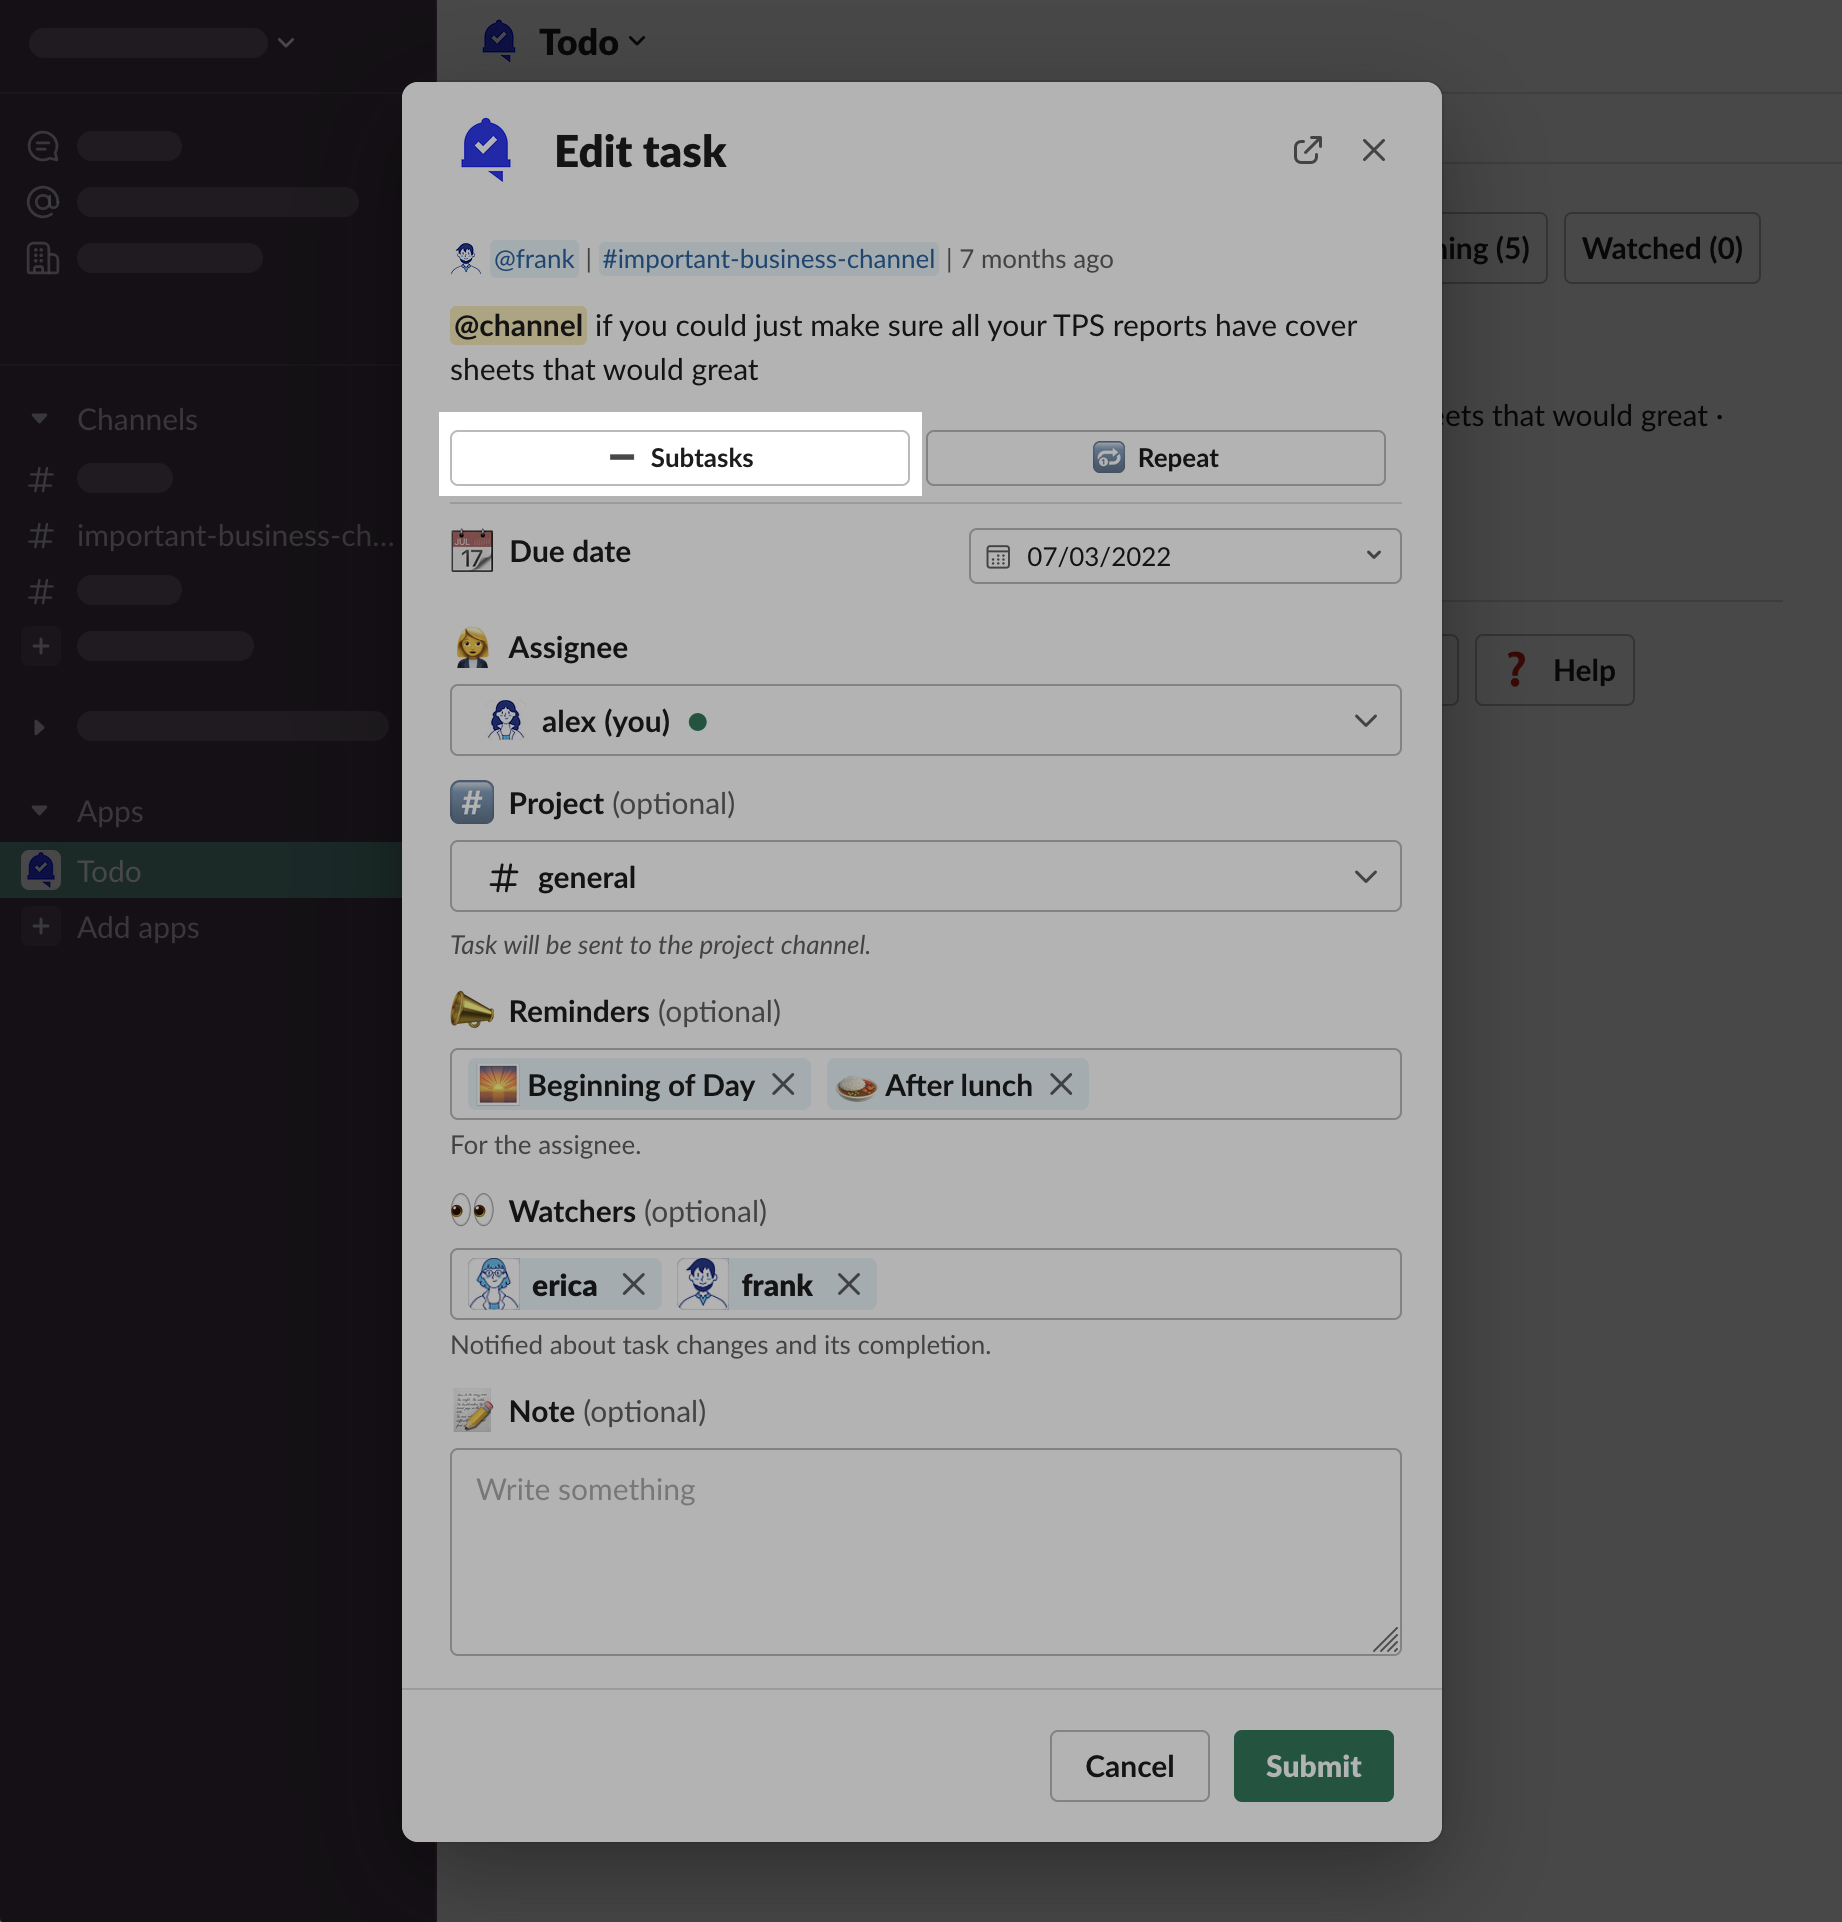Click into the Note text area
Screen dimensions: 1842x1922
(x=925, y=1551)
